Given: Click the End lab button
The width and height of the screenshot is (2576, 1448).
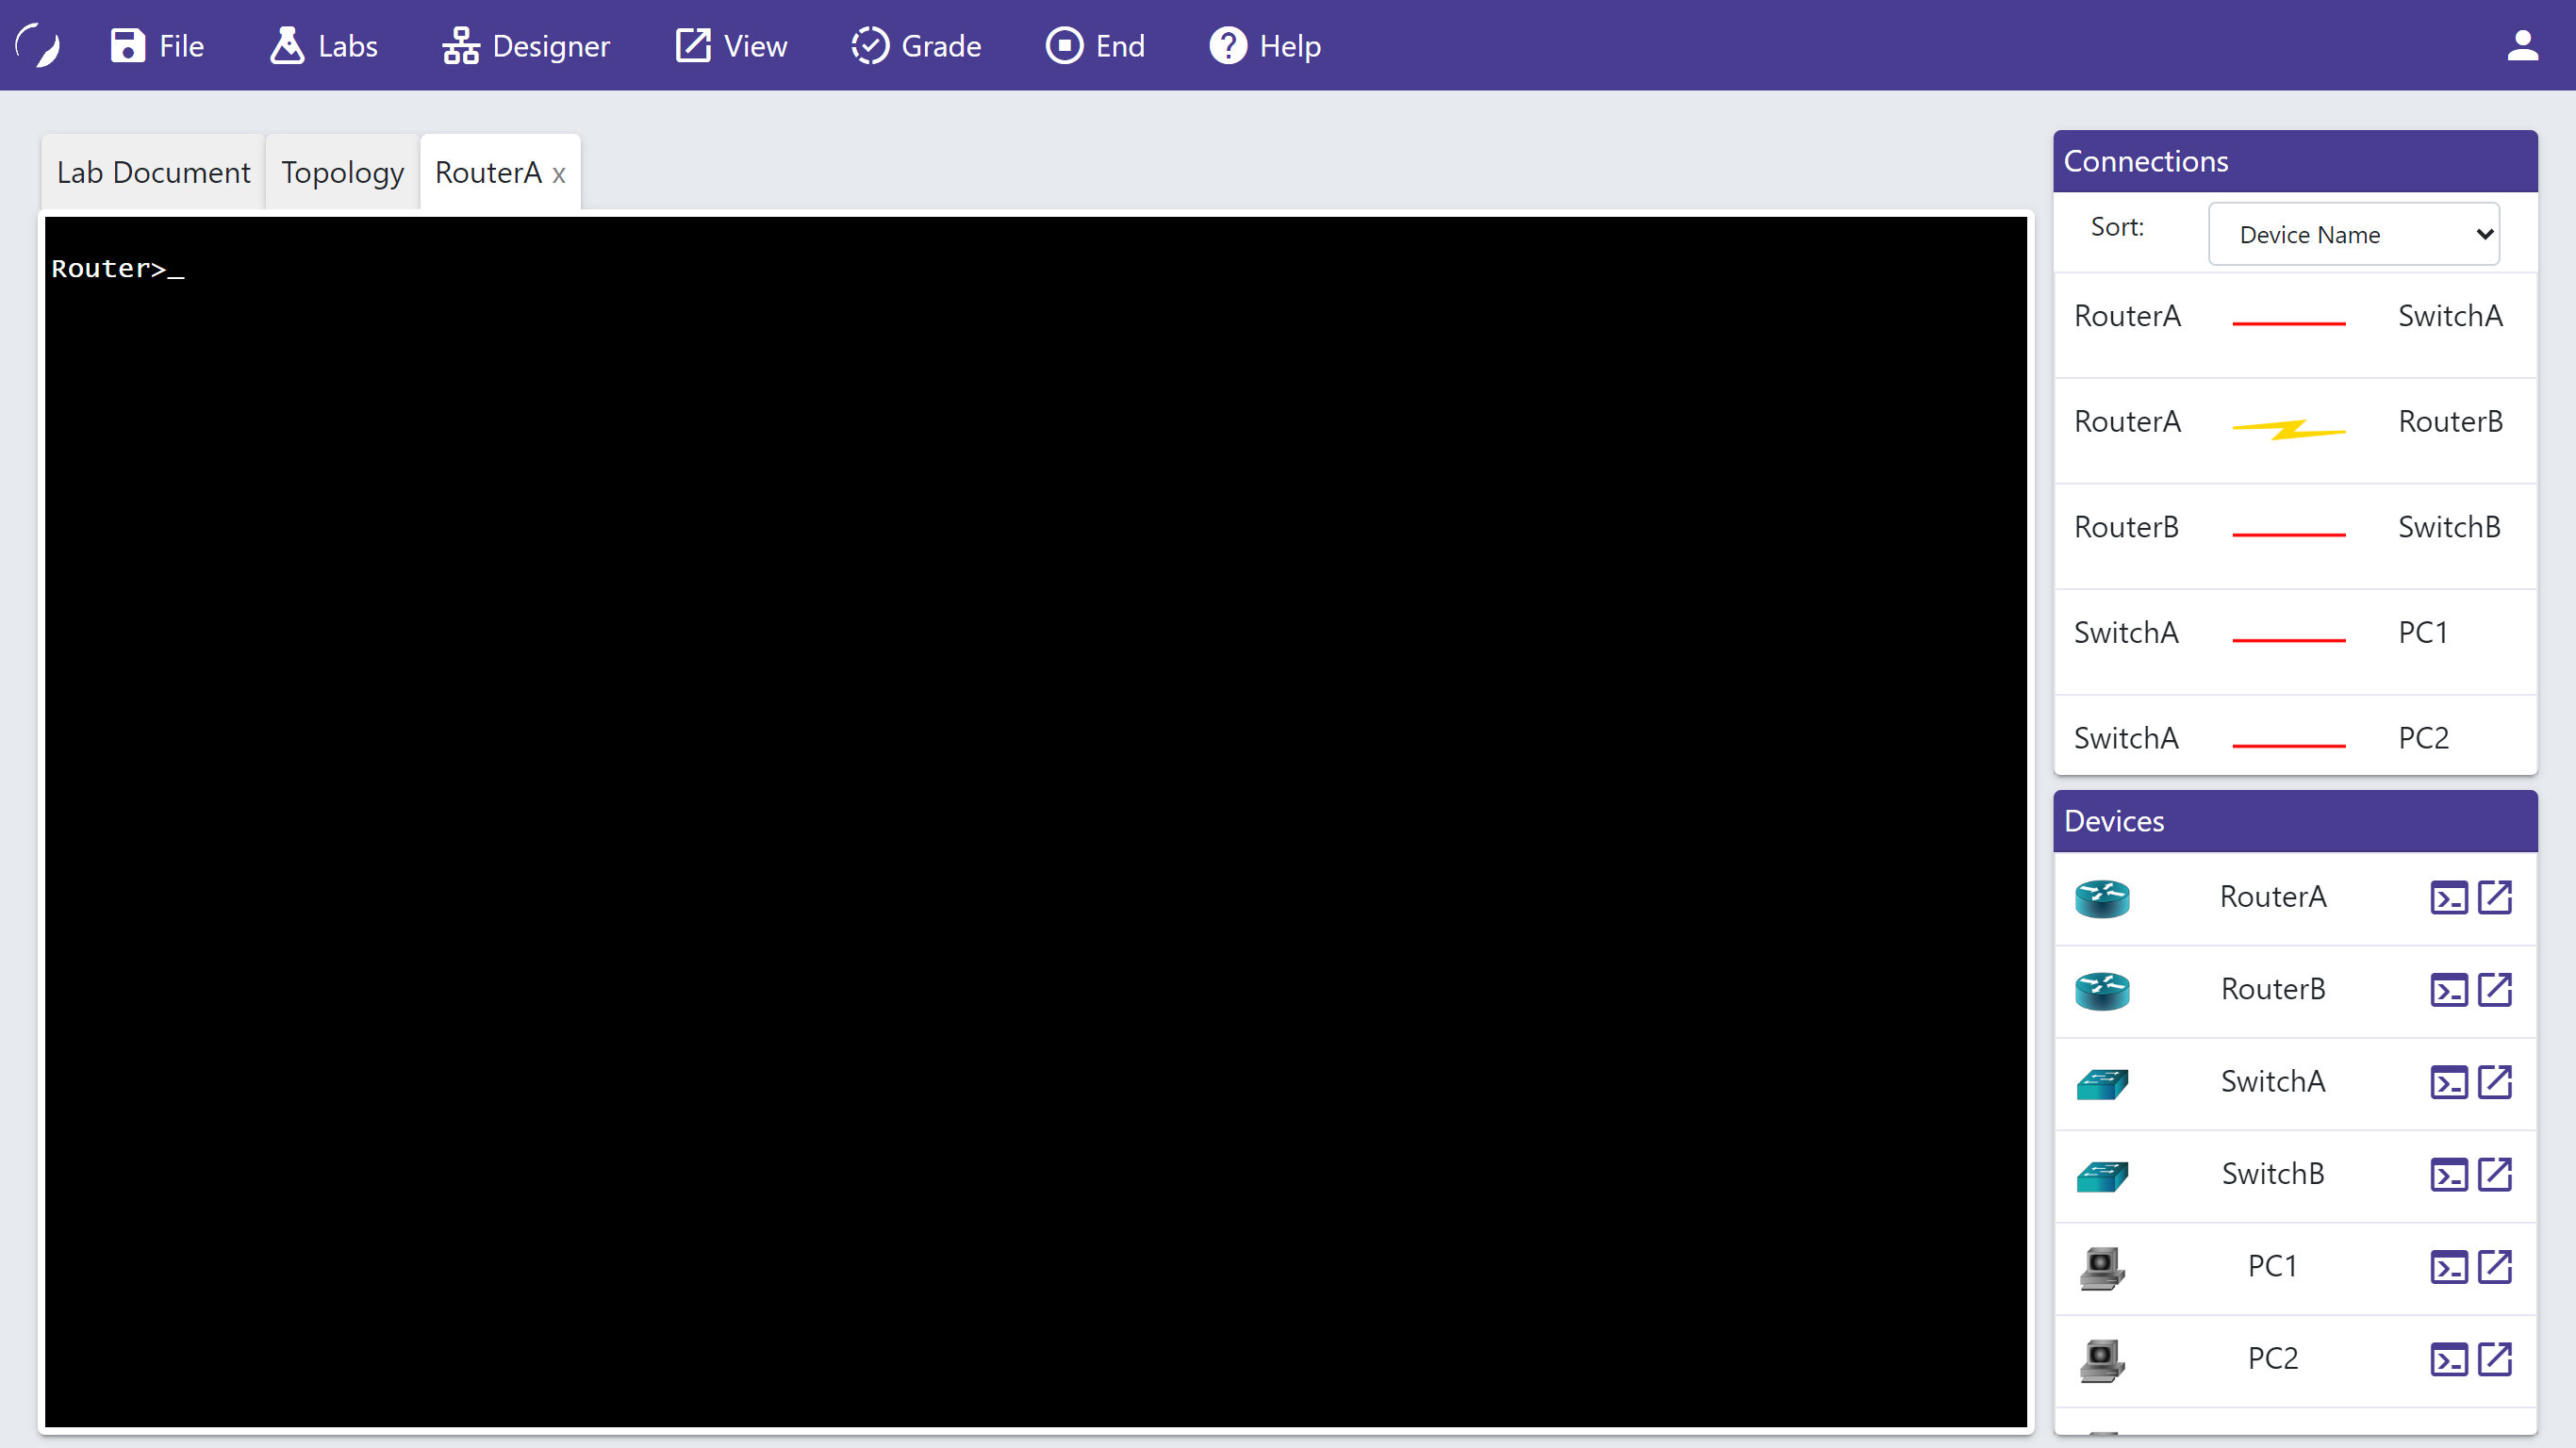Looking at the screenshot, I should pyautogui.click(x=1095, y=46).
